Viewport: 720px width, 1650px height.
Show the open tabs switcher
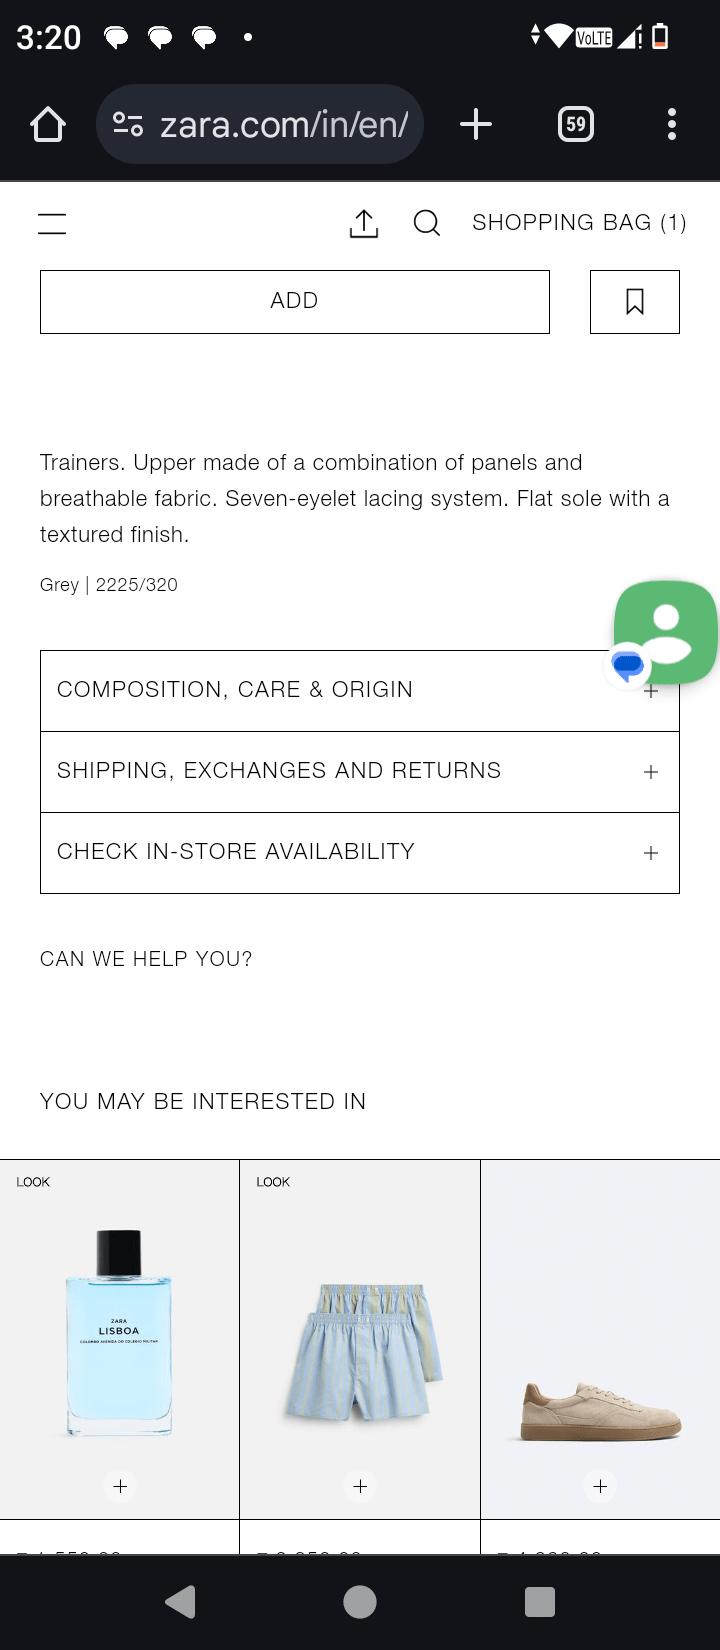click(x=575, y=125)
